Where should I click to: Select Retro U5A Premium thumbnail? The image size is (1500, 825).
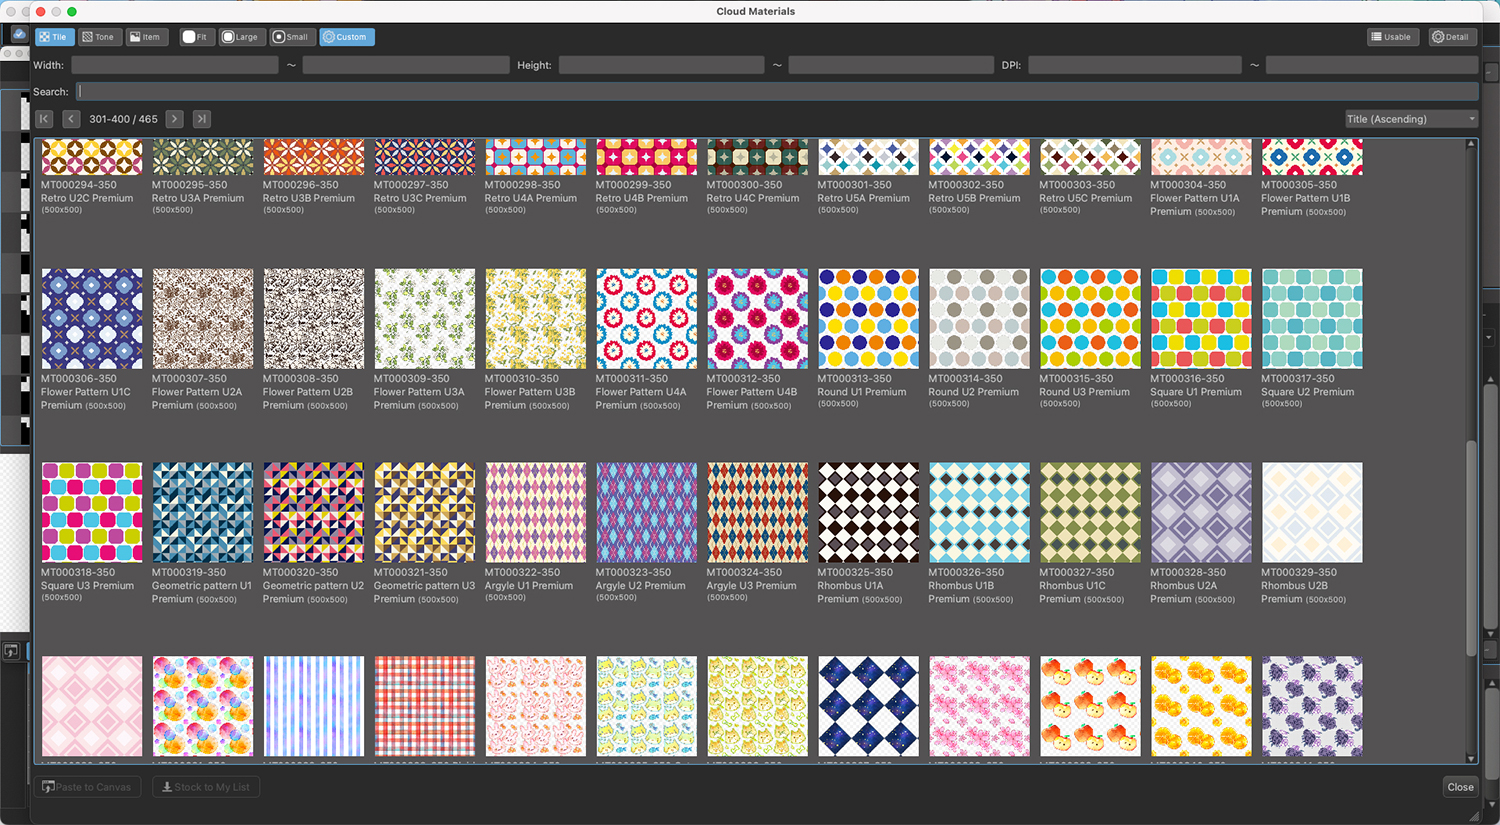point(868,157)
